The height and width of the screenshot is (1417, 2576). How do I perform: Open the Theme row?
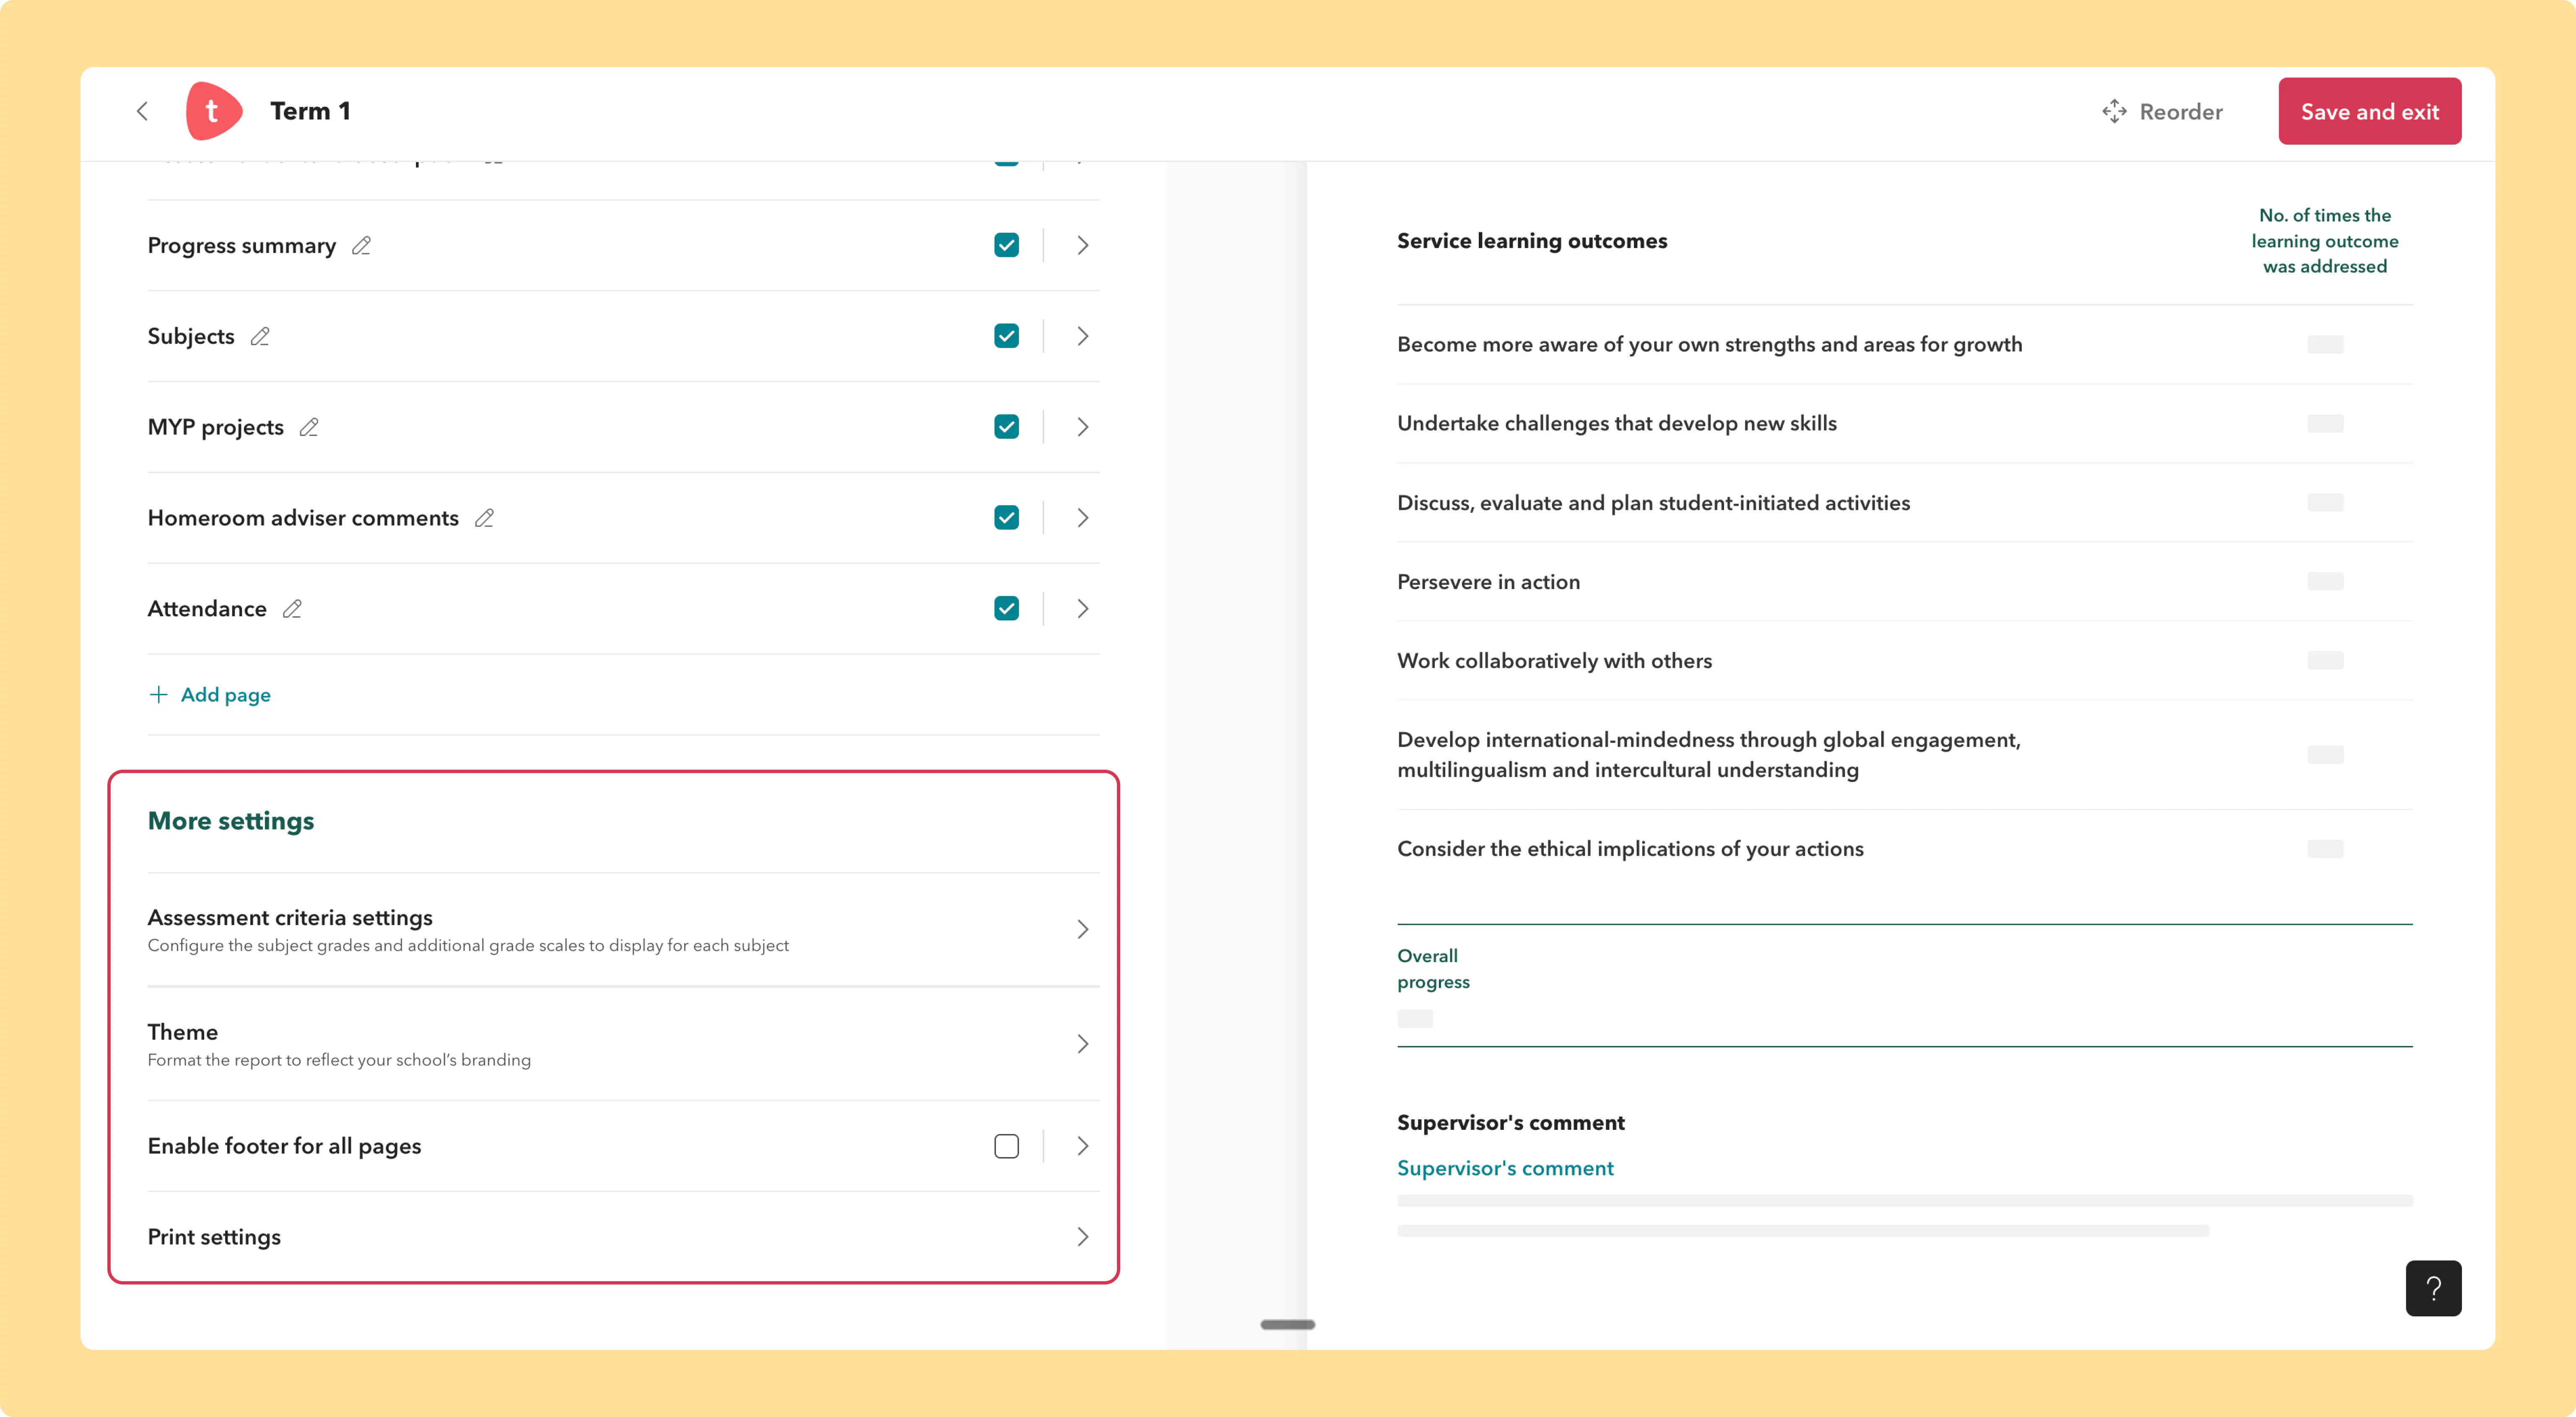click(623, 1044)
